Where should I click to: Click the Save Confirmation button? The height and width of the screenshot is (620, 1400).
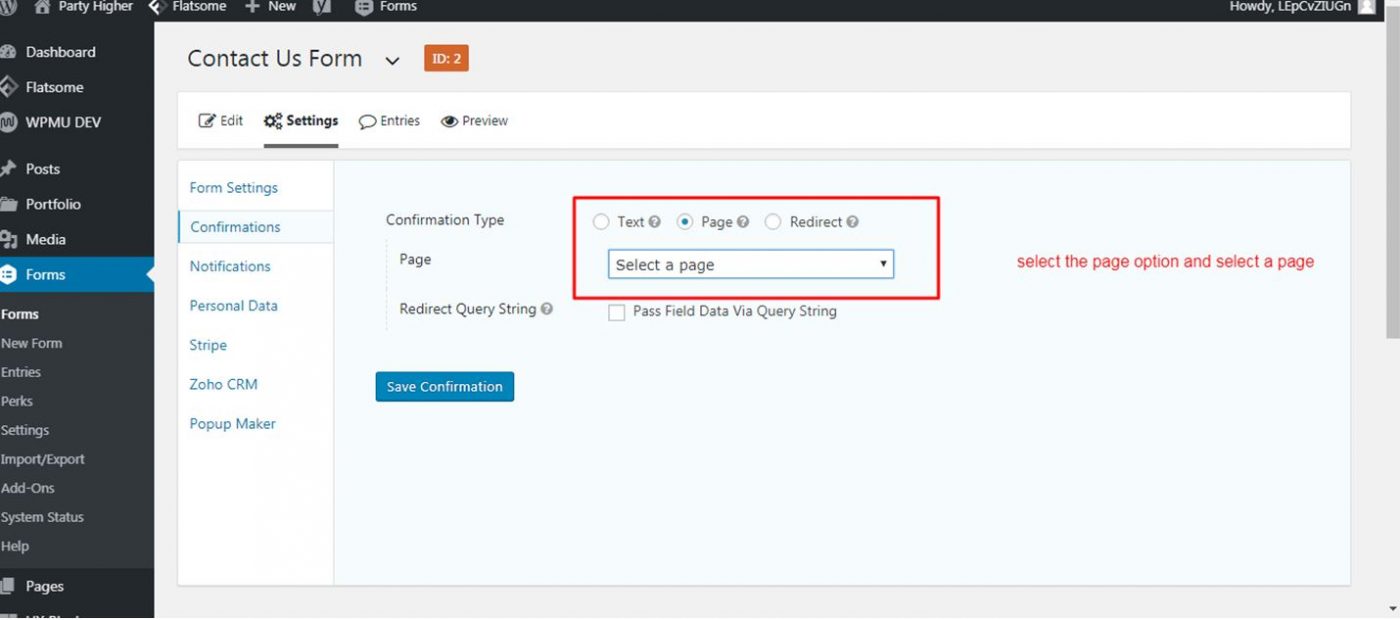pos(444,386)
